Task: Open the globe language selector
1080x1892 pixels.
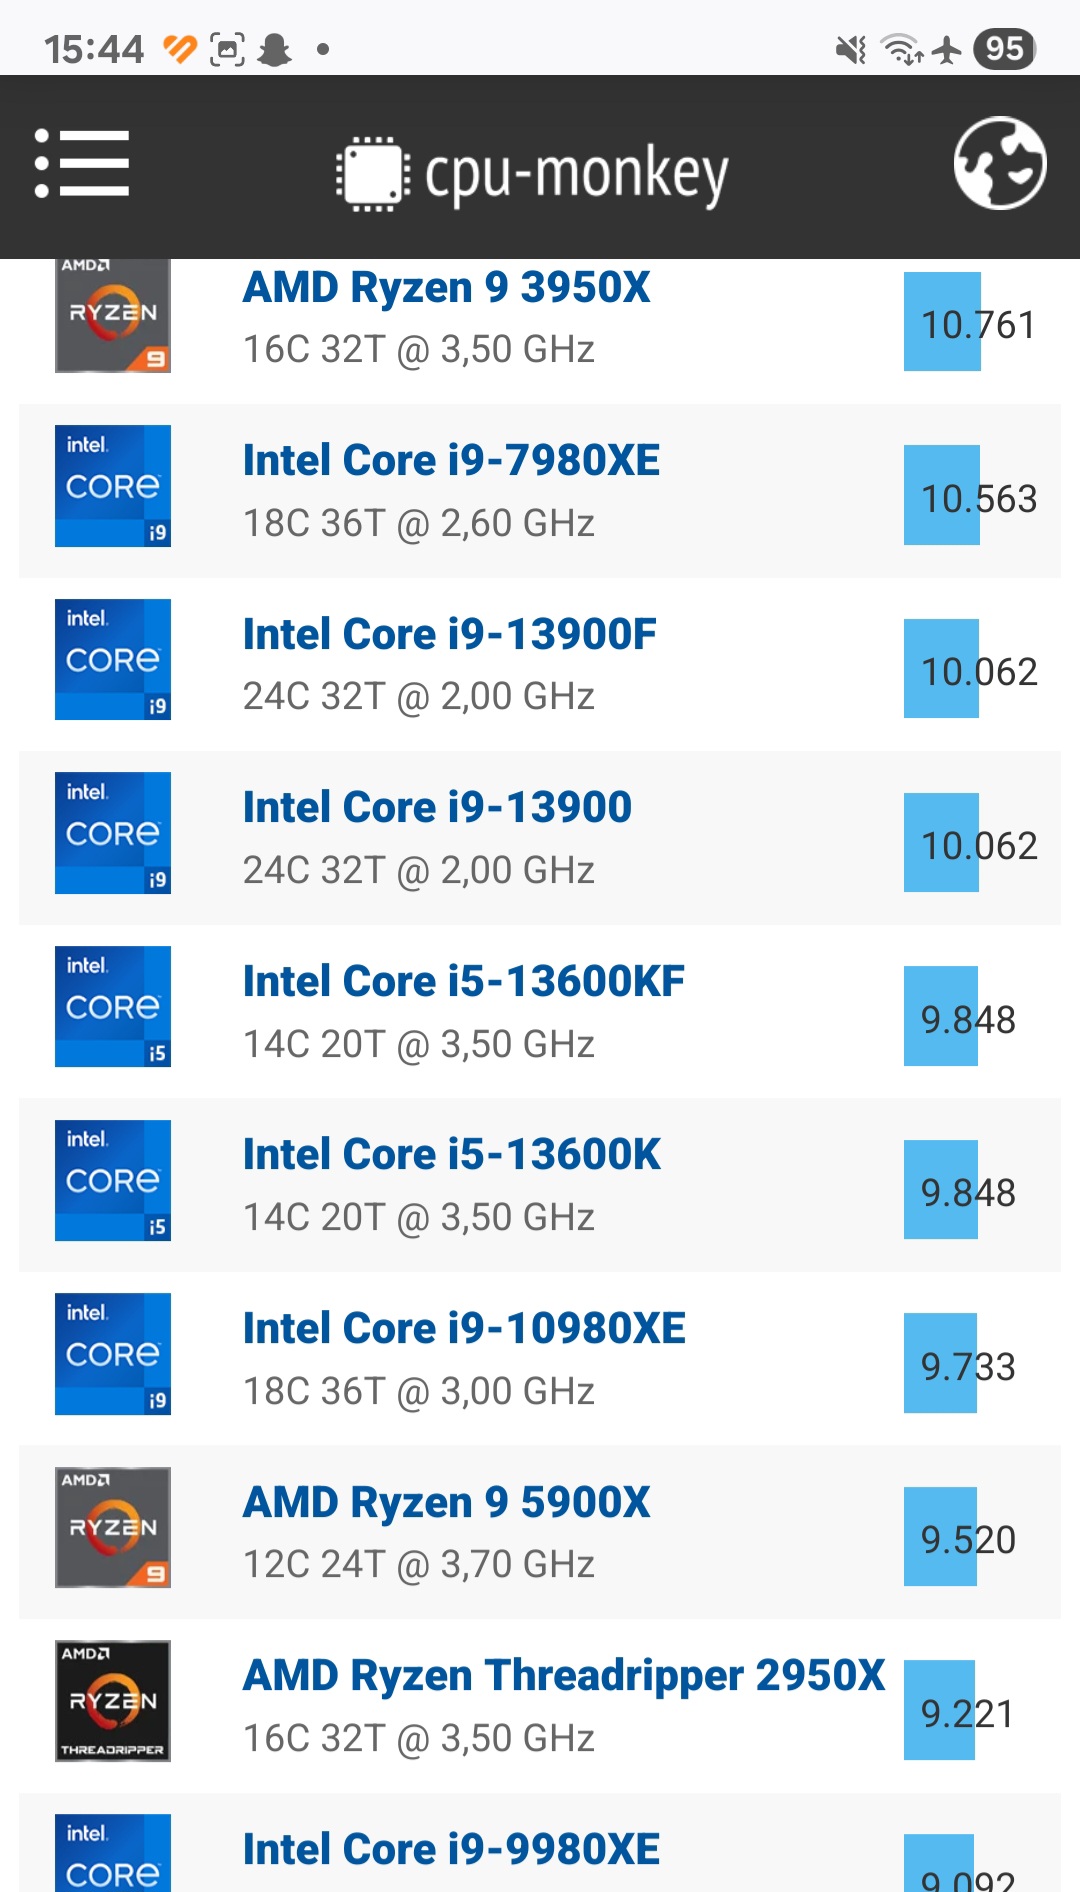Action: click(1000, 163)
